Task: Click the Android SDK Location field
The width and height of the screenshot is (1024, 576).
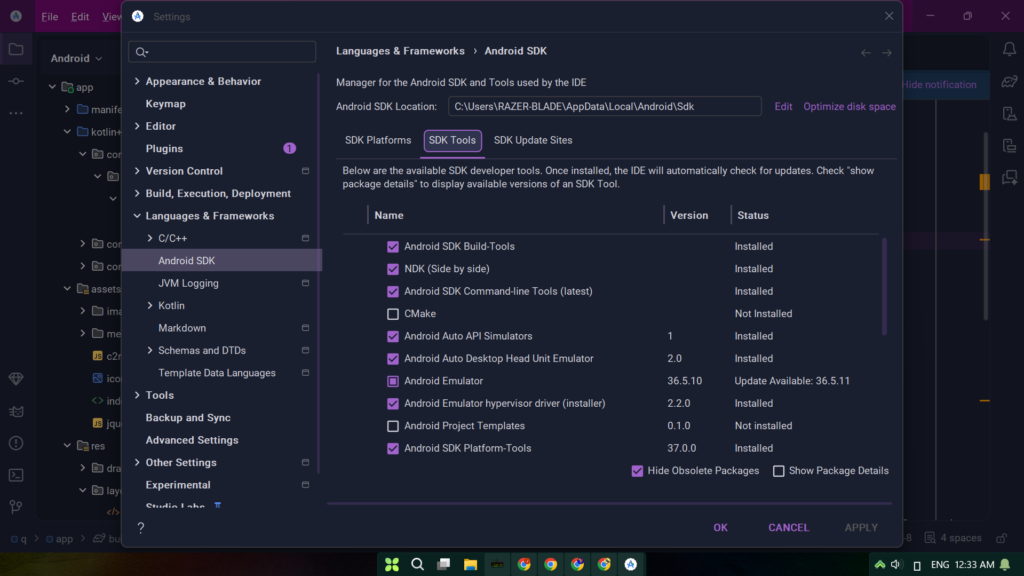Action: tap(605, 106)
